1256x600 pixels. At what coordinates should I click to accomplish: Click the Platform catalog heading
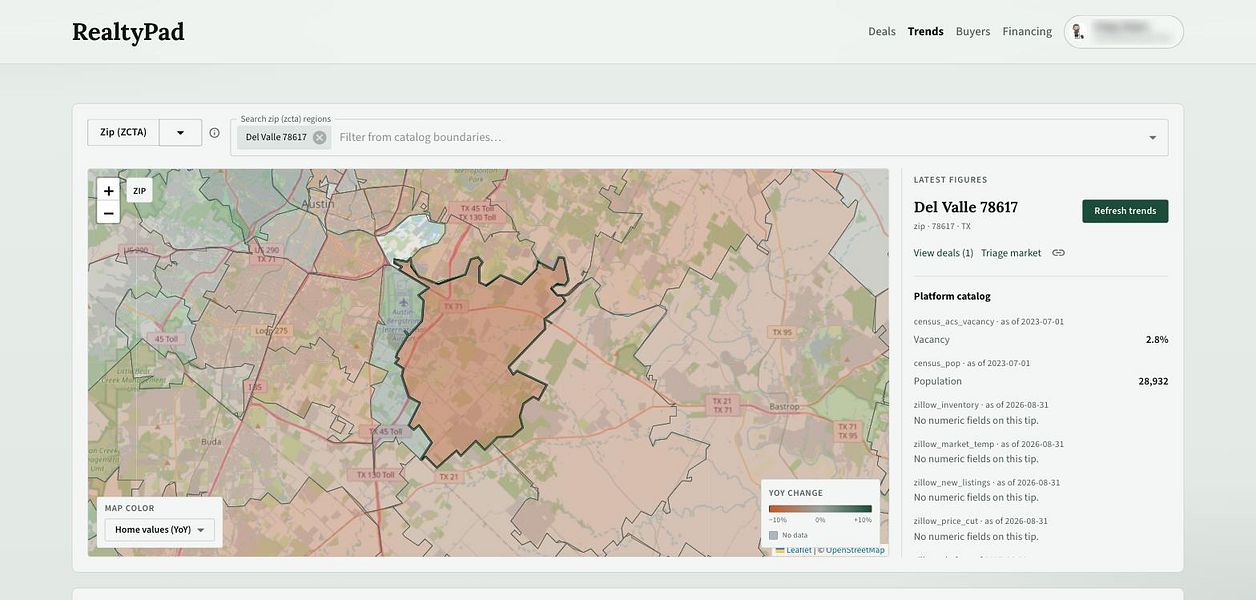pyautogui.click(x=952, y=296)
